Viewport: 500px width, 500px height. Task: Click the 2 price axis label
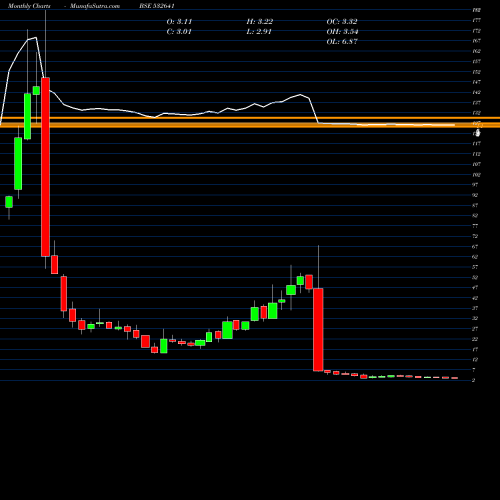coord(474,380)
